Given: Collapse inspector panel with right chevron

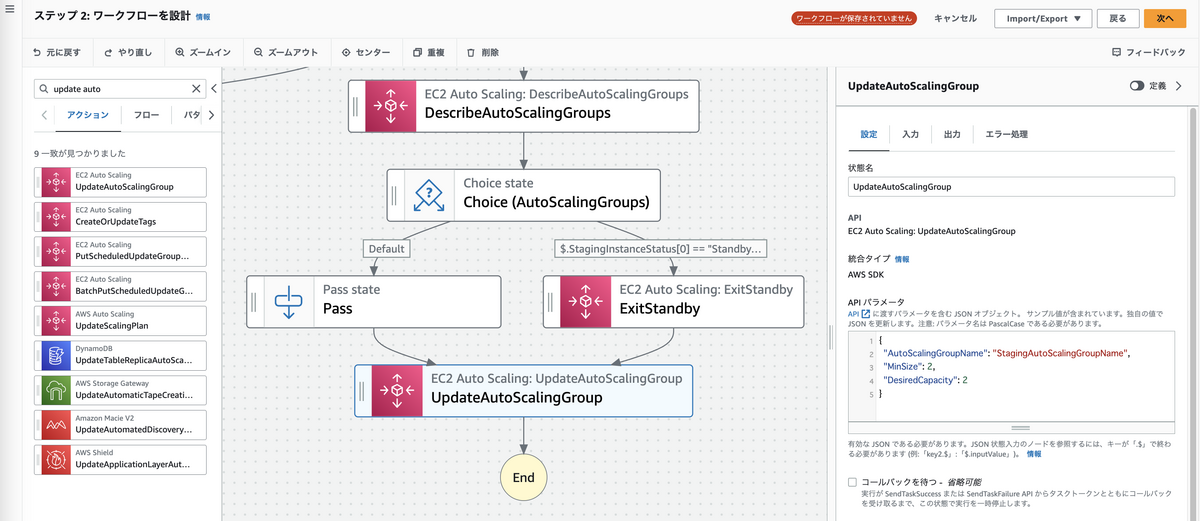Looking at the screenshot, I should point(1178,86).
